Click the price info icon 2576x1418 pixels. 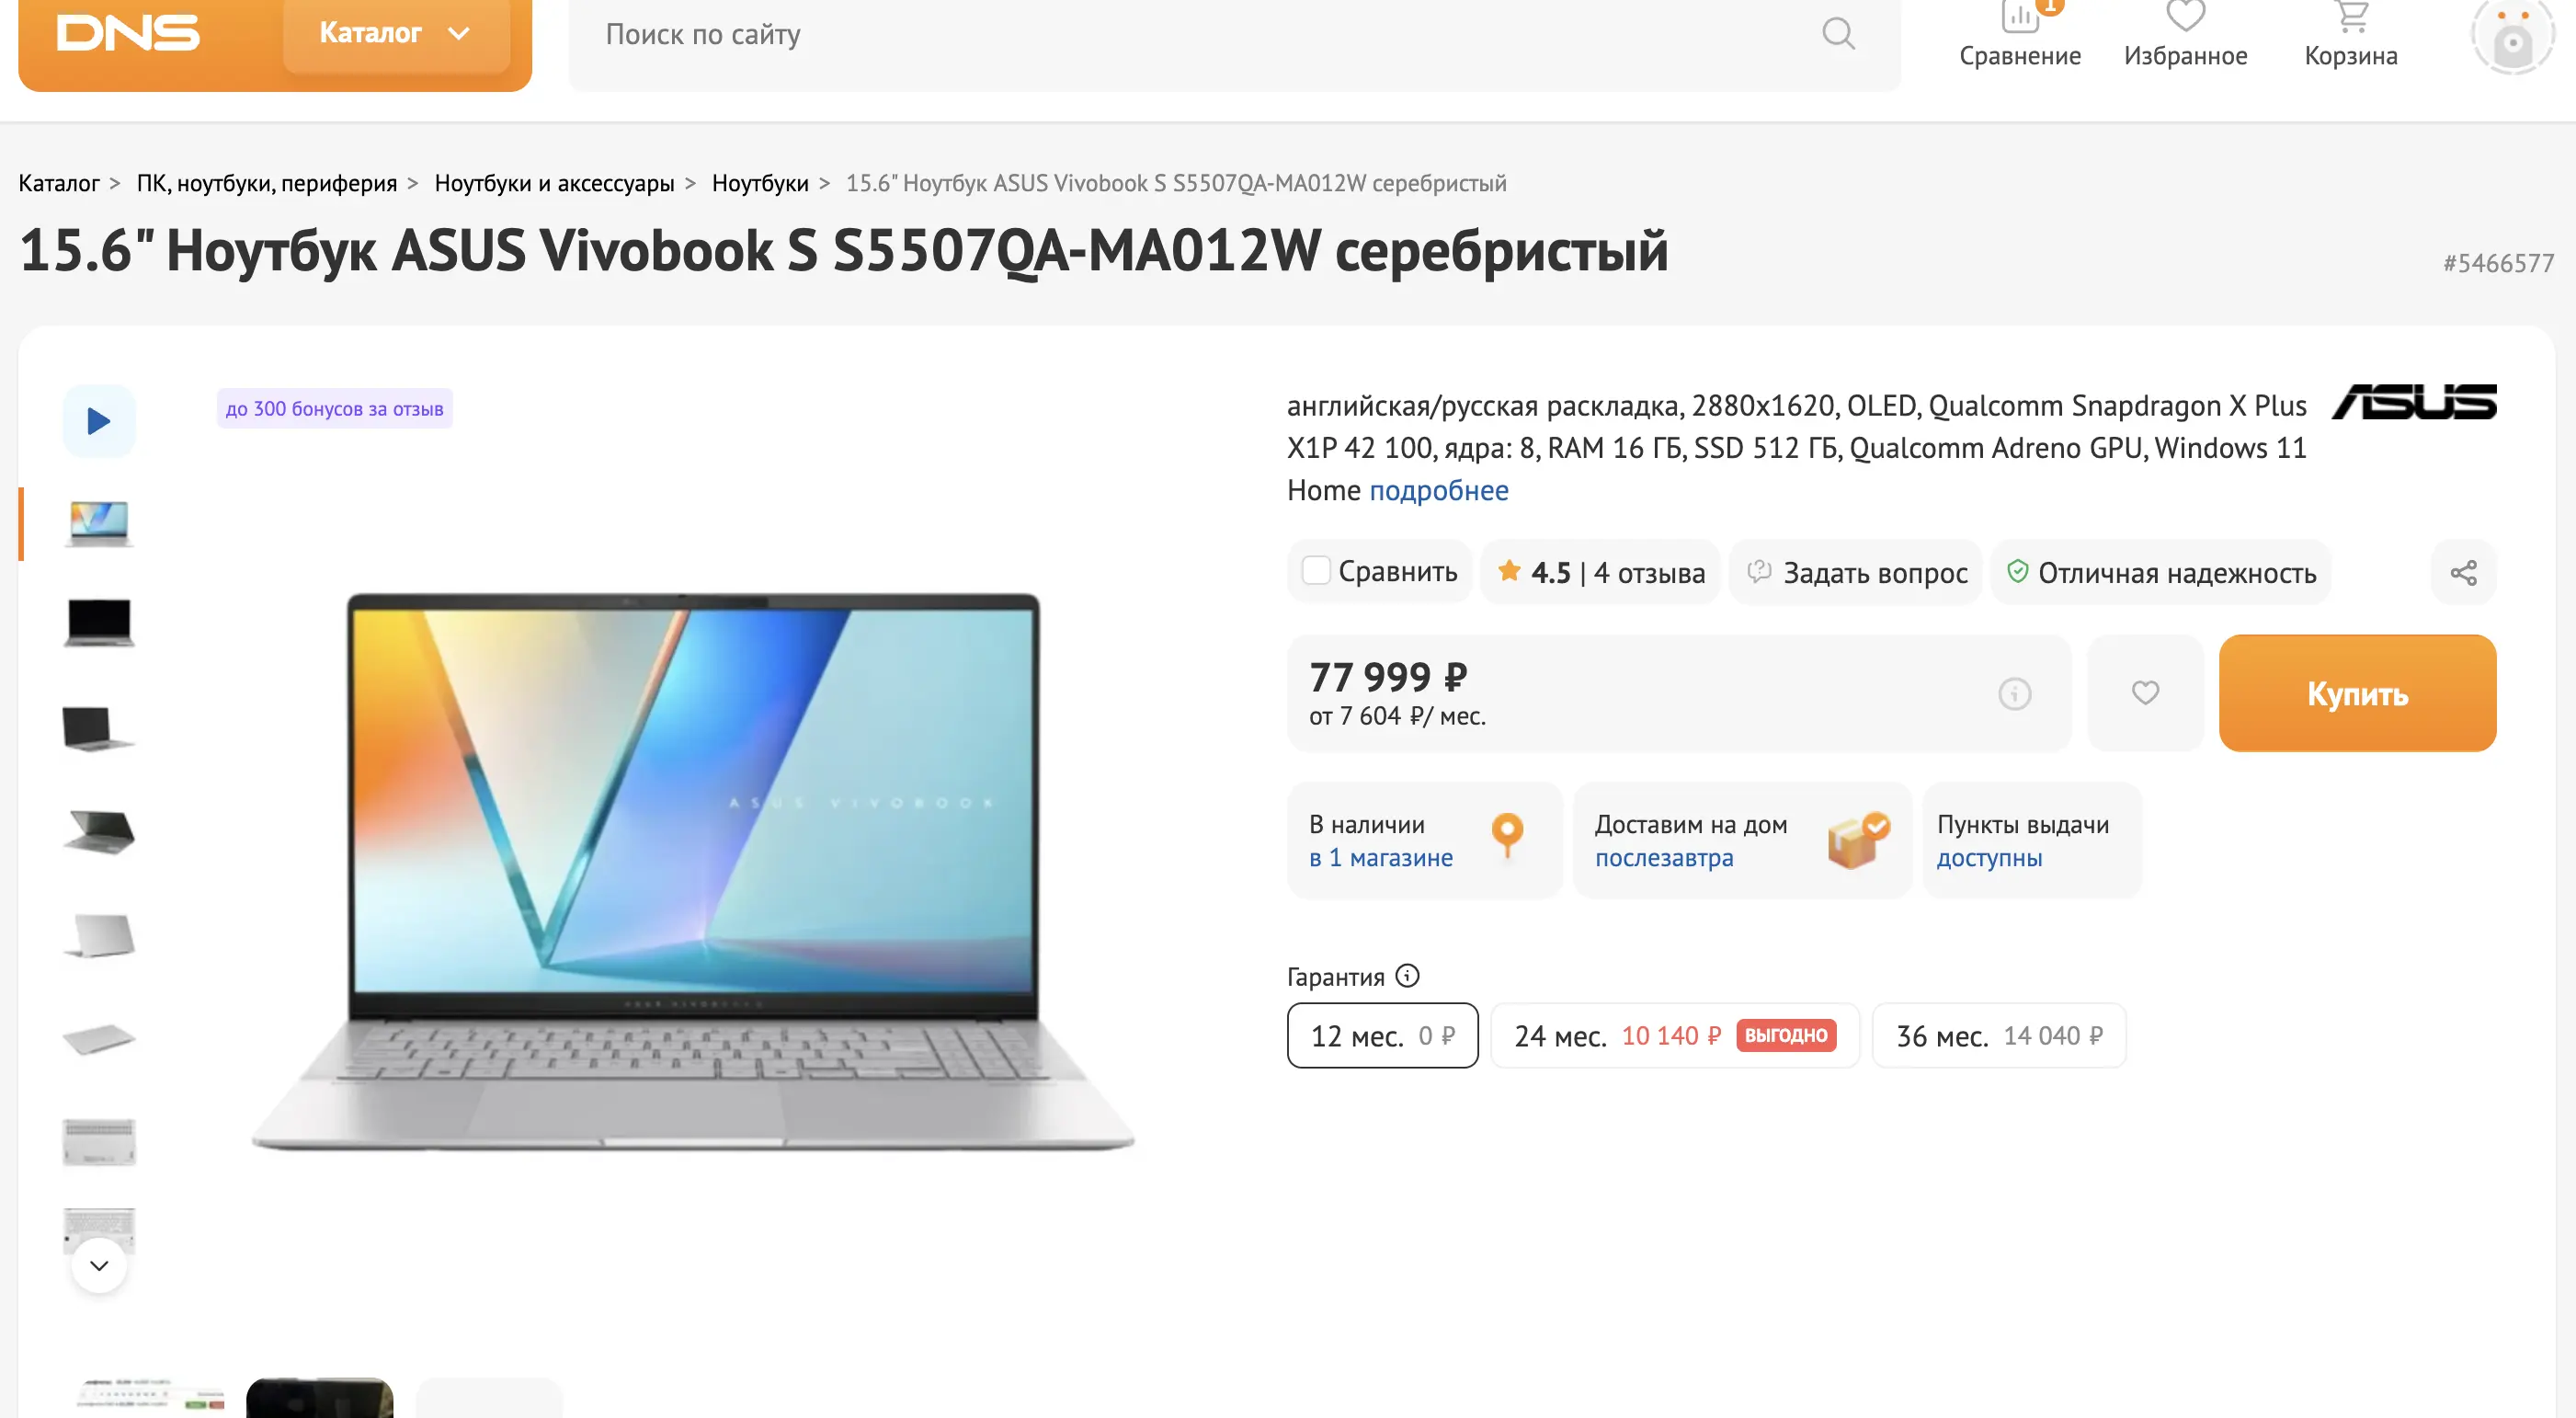click(2014, 693)
